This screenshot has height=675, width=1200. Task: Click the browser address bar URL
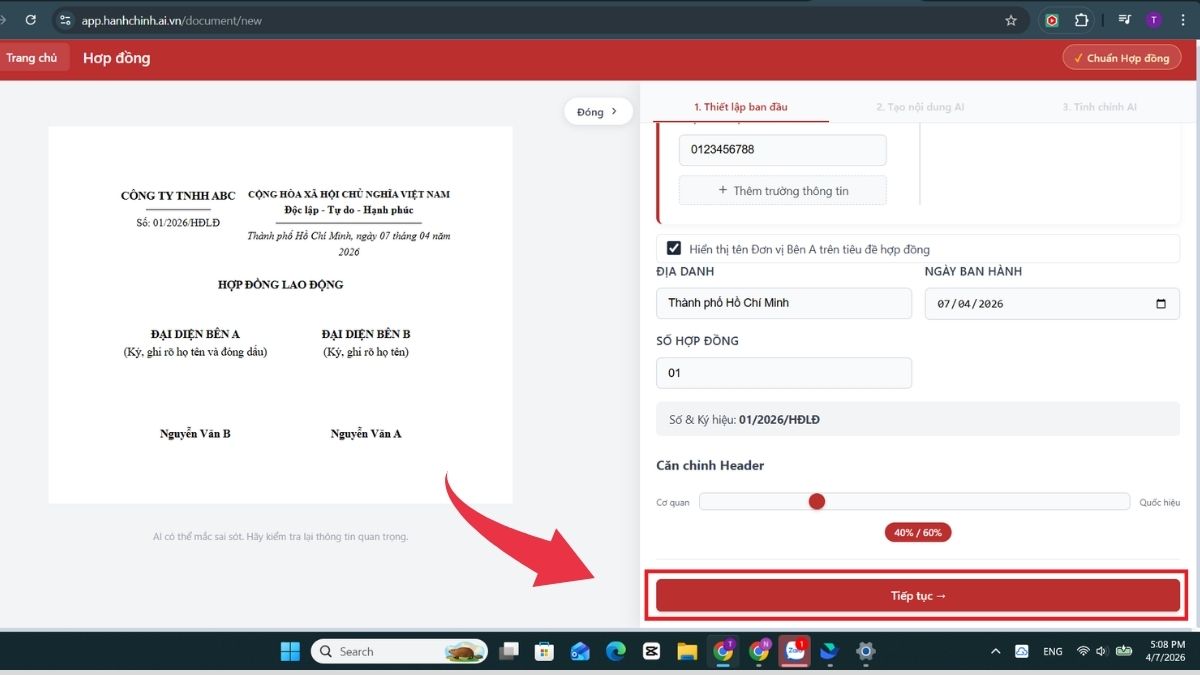(172, 20)
